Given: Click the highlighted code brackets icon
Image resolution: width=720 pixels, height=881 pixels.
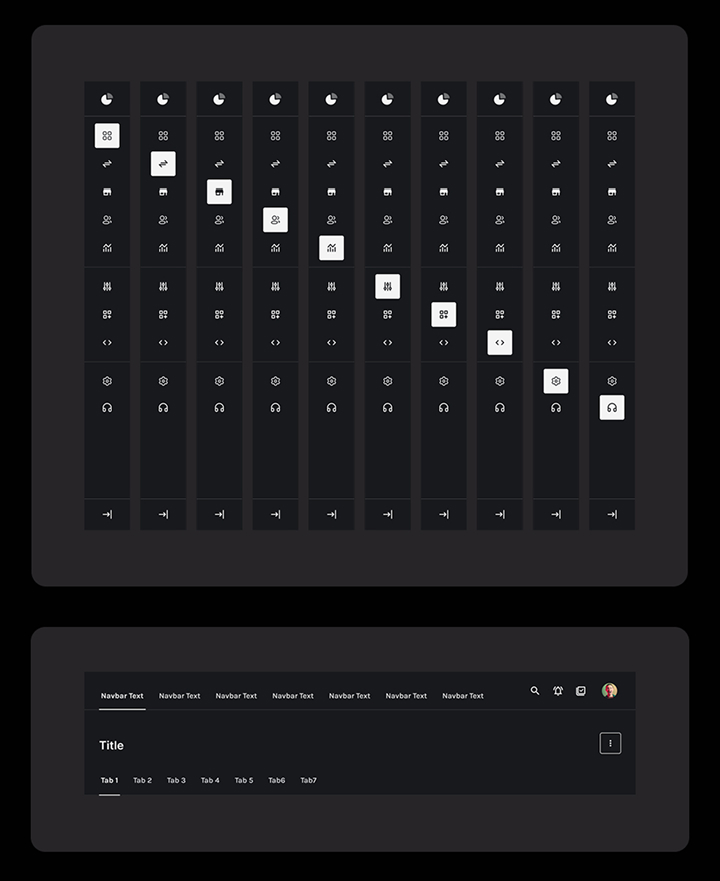Looking at the screenshot, I should click(x=499, y=343).
